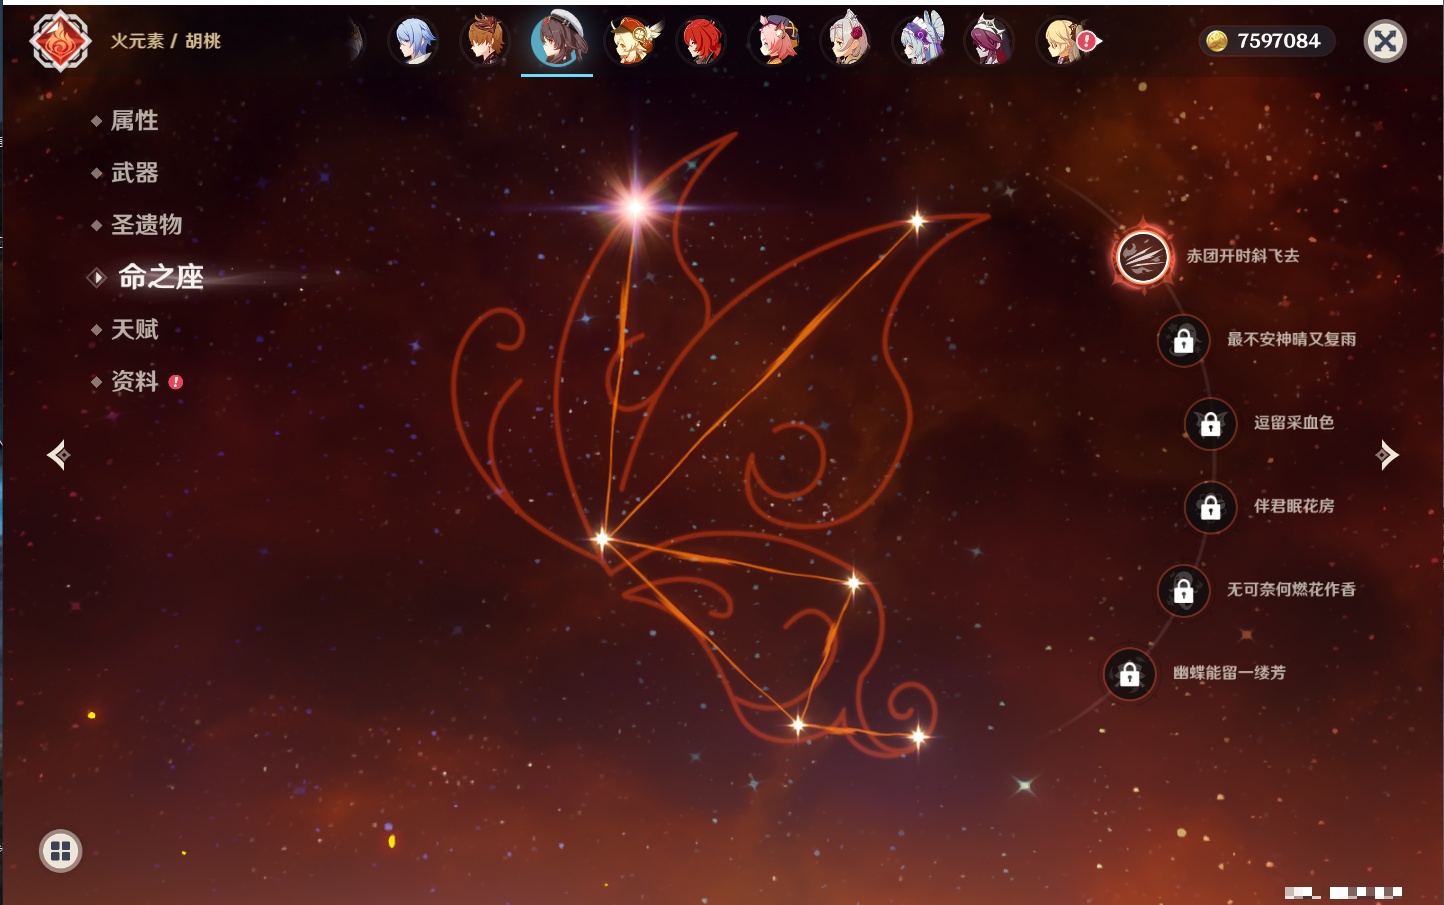Image resolution: width=1444 pixels, height=905 pixels.
Task: Click the Pyro element emblem
Action: coord(60,41)
